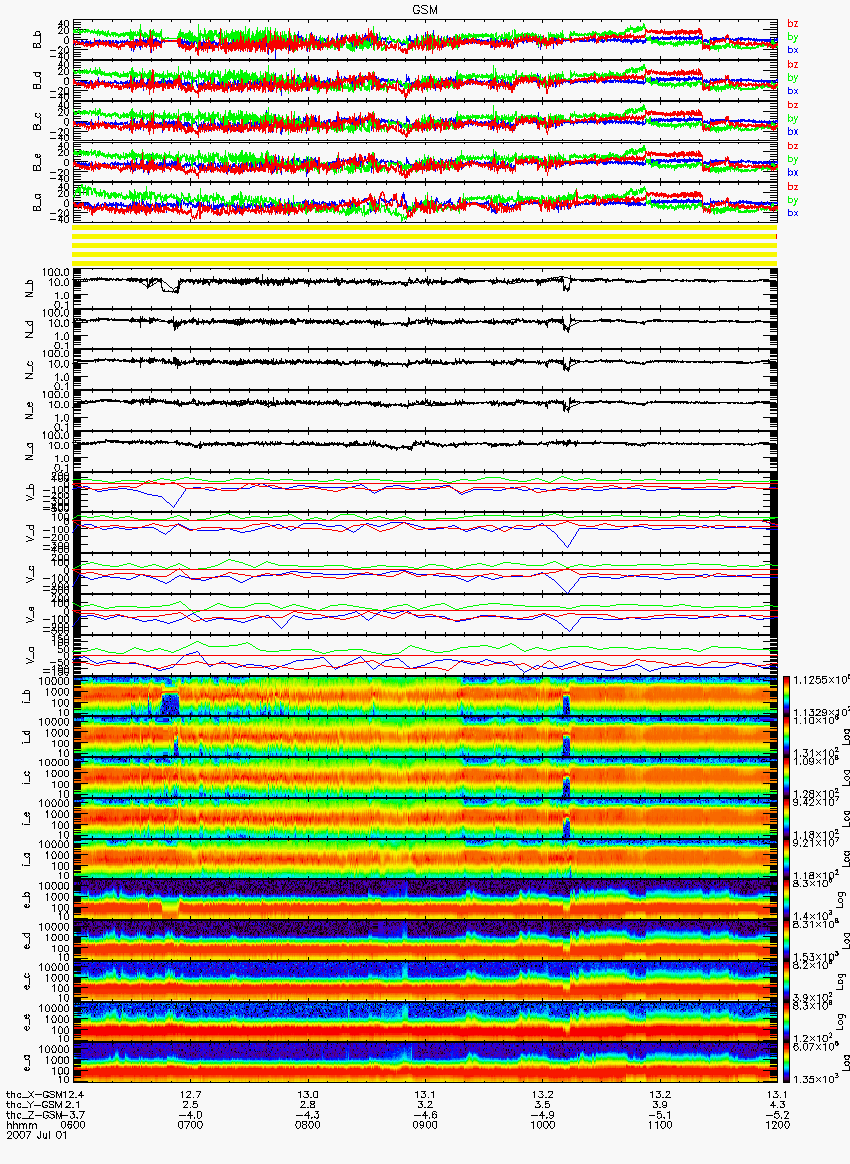Image resolution: width=850 pixels, height=1164 pixels.
Task: Click the -4.6 Z-GSM position value
Action: 425,1115
